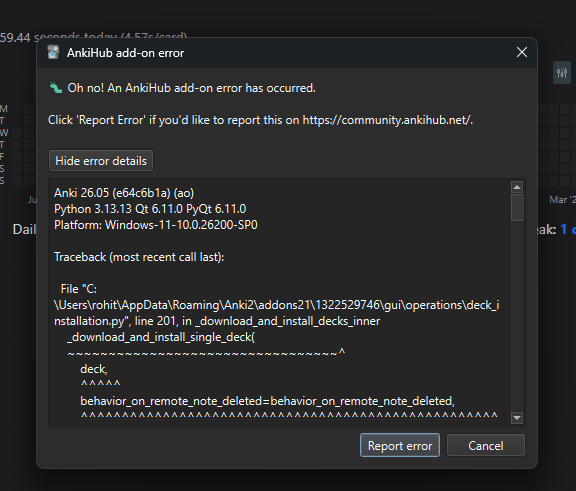Image resolution: width=576 pixels, height=491 pixels.
Task: Close the AnkiHub add-on error window
Action: [x=522, y=52]
